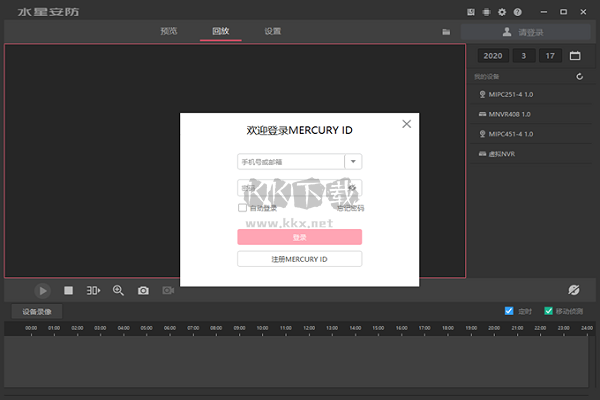Toggle the 定时 checkbox
Screen dimensions: 600x400
[x=509, y=311]
